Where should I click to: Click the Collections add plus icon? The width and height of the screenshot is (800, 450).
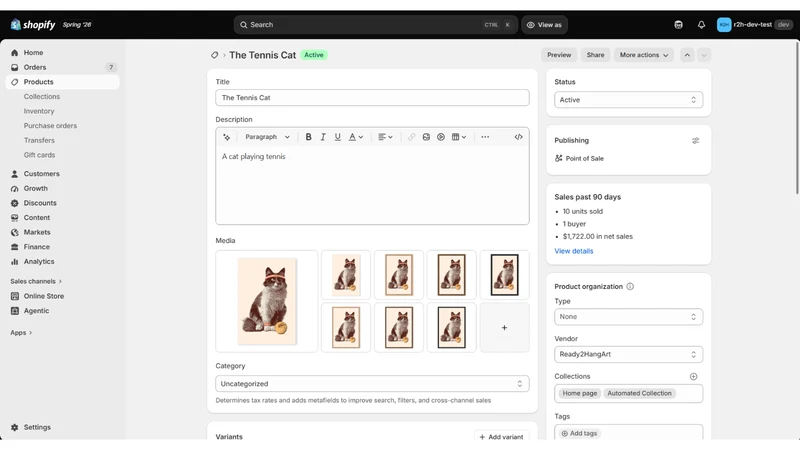[x=693, y=377]
